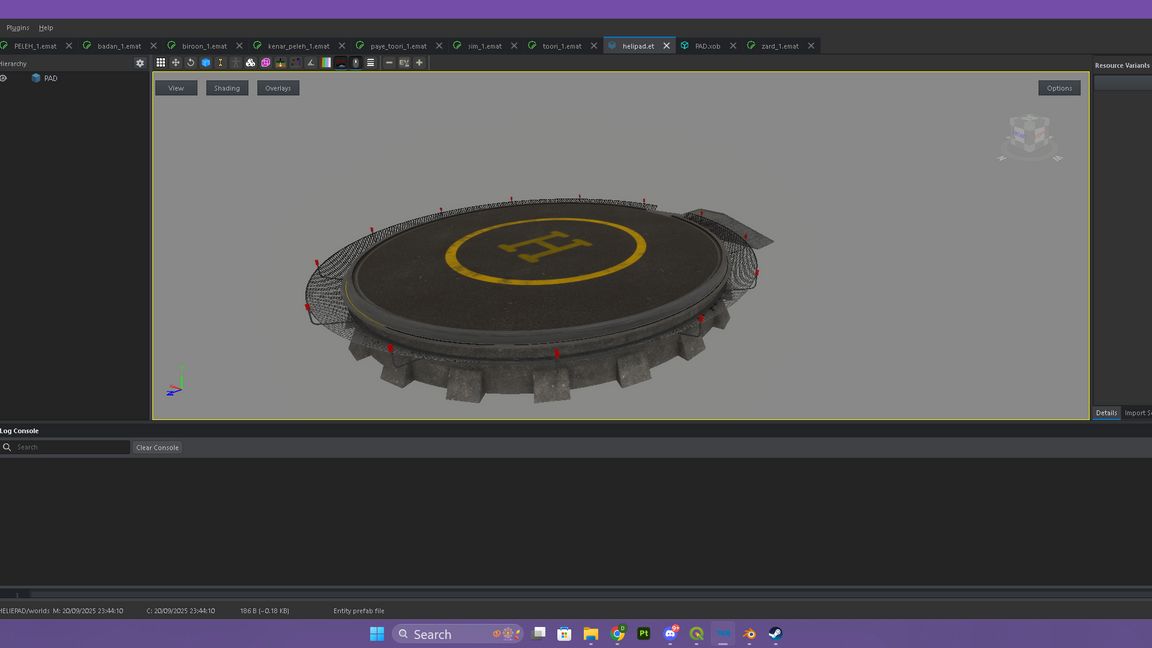Open Steam from the Windows taskbar

point(775,634)
